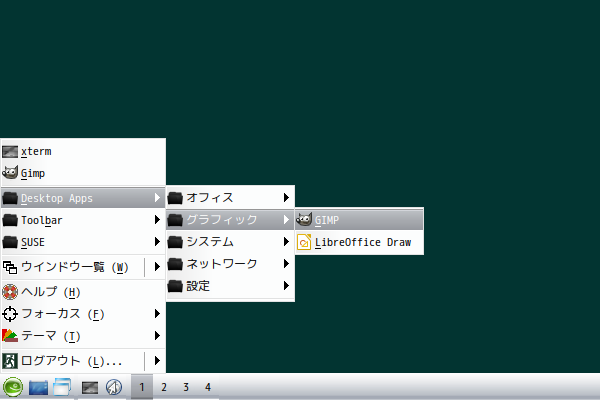Launch xterm from the menu
Screen dimensions: 600x400
pos(83,152)
